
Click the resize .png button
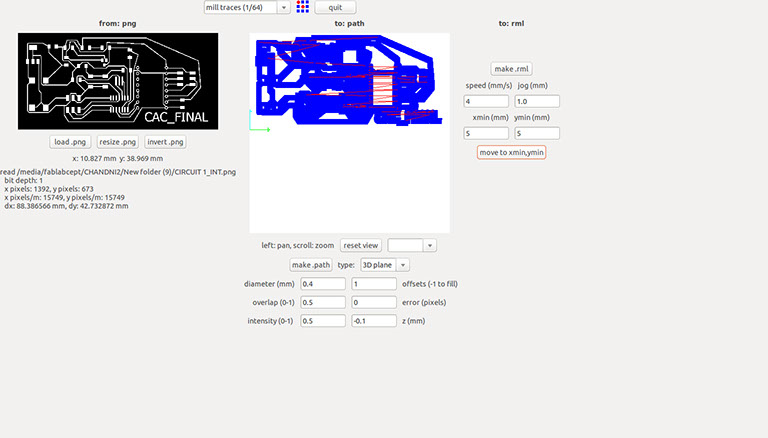pyautogui.click(x=118, y=142)
